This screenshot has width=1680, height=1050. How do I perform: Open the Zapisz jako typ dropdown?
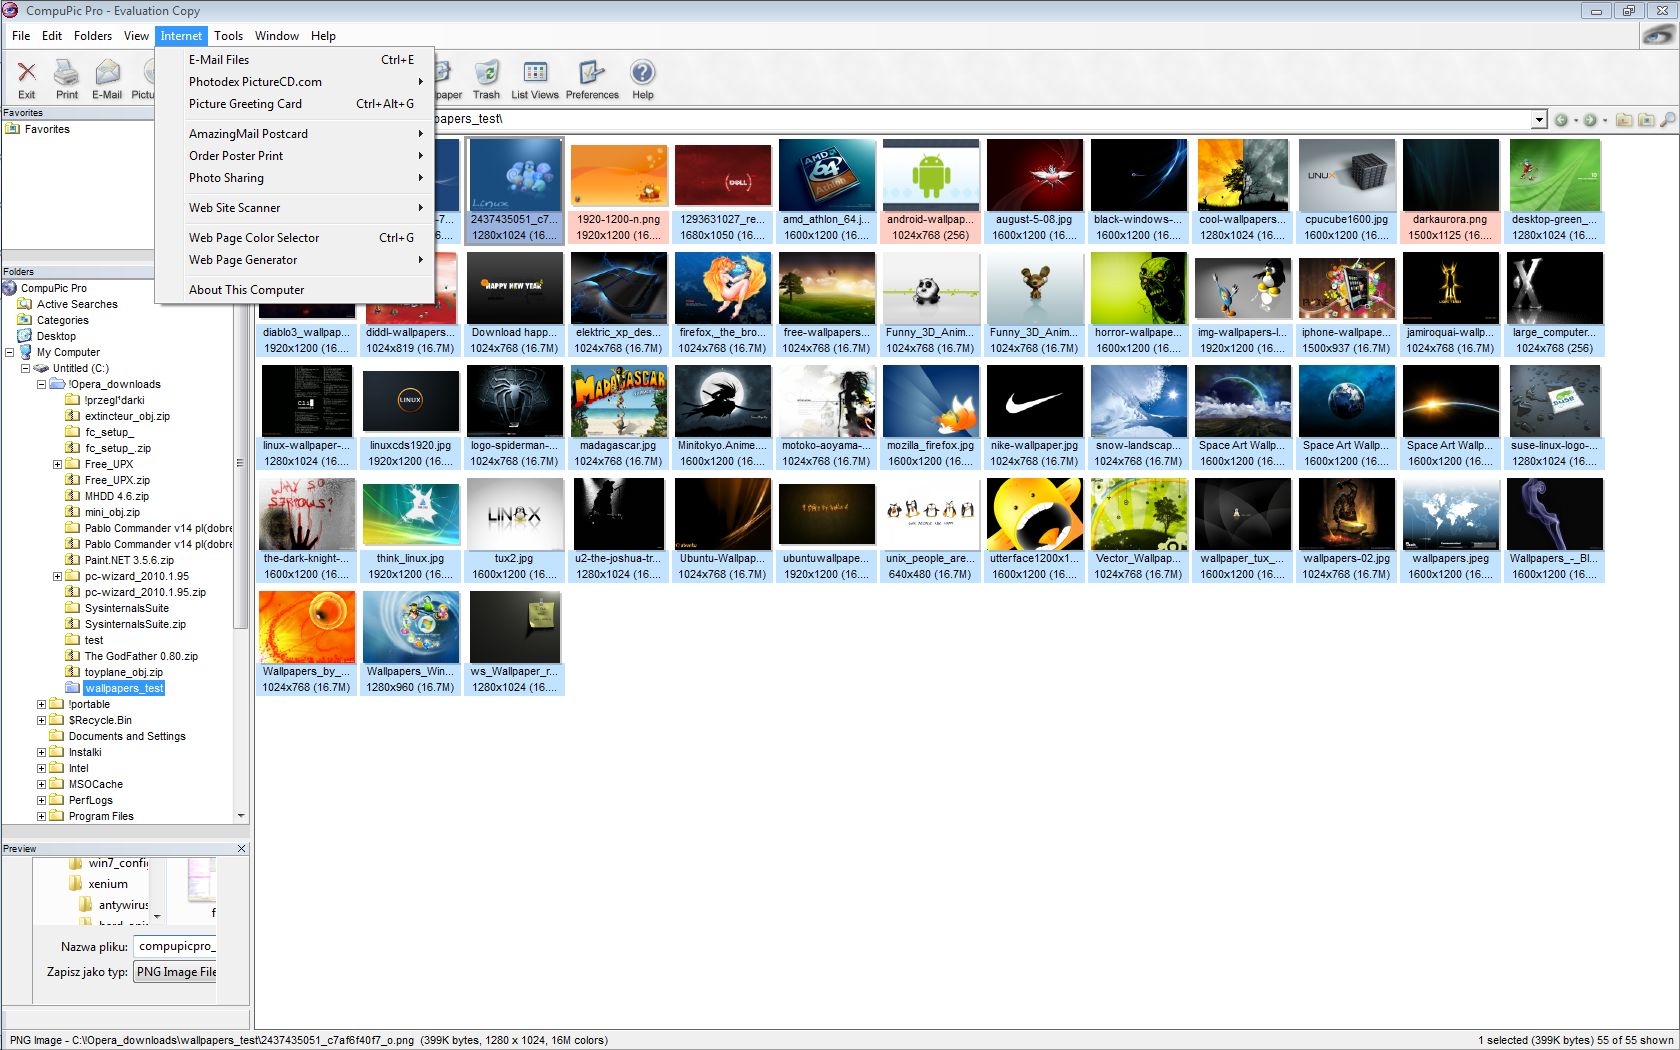tap(176, 972)
